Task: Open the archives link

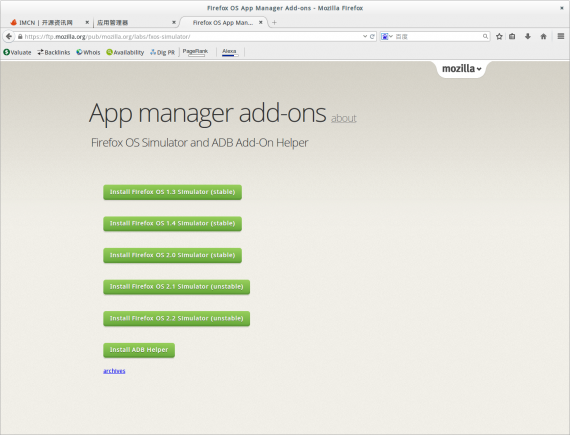Action: pyautogui.click(x=114, y=371)
